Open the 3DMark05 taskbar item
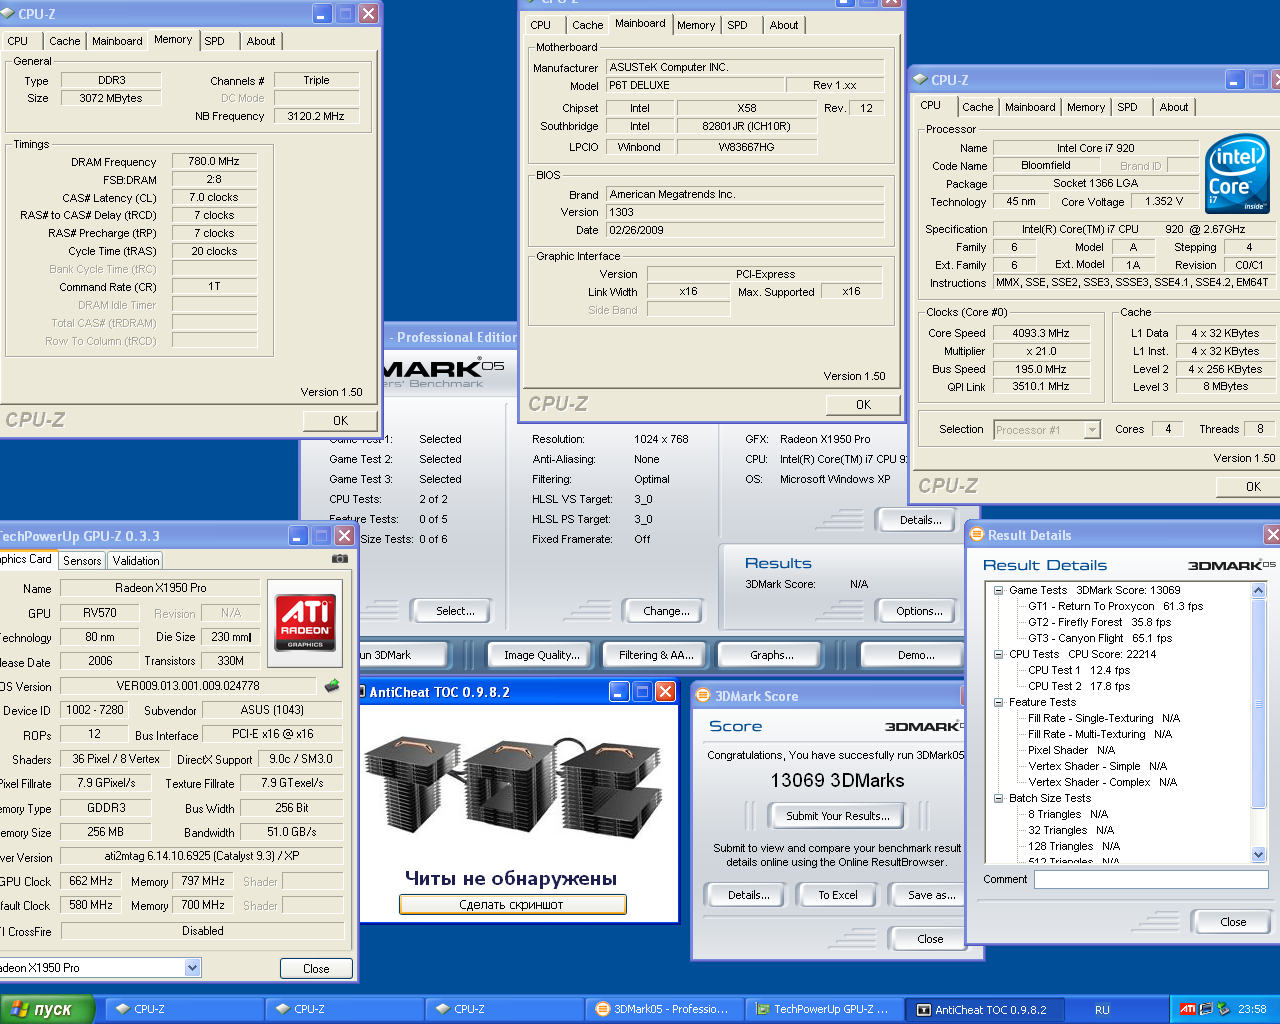This screenshot has width=1280, height=1024. 663,1009
